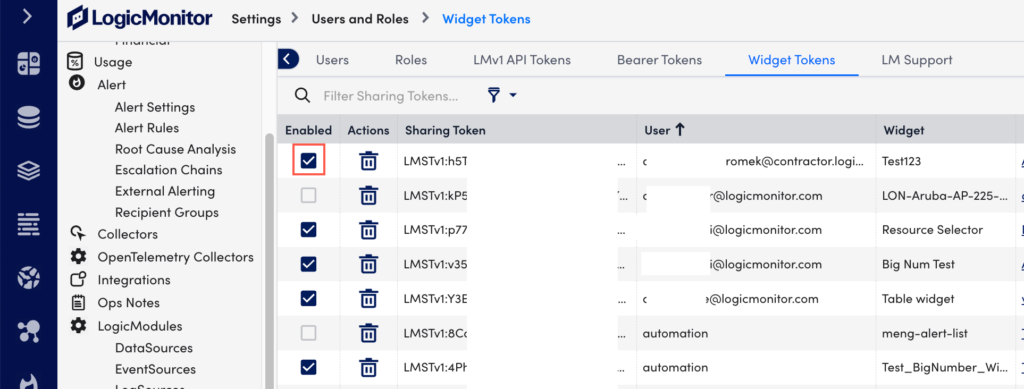The image size is (1024, 389).
Task: Open Escalation Chains in sidebar
Action: [x=168, y=170]
